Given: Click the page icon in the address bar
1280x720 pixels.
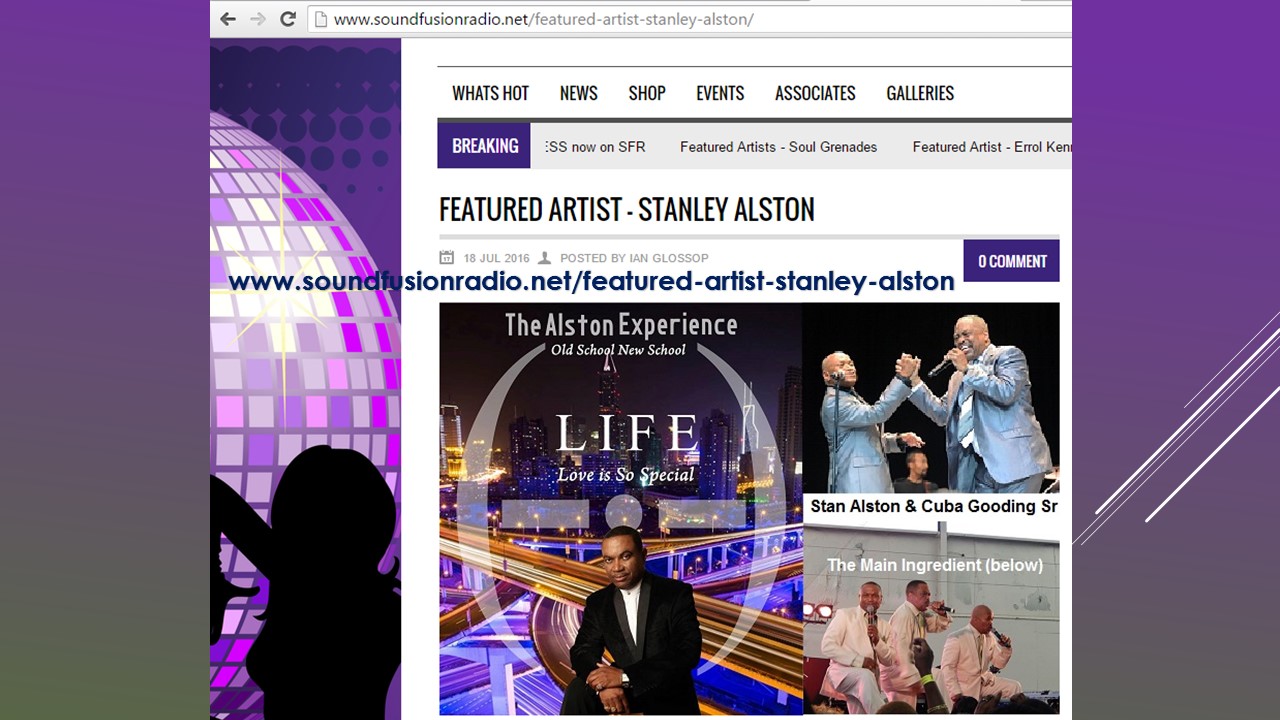Looking at the screenshot, I should click(320, 19).
